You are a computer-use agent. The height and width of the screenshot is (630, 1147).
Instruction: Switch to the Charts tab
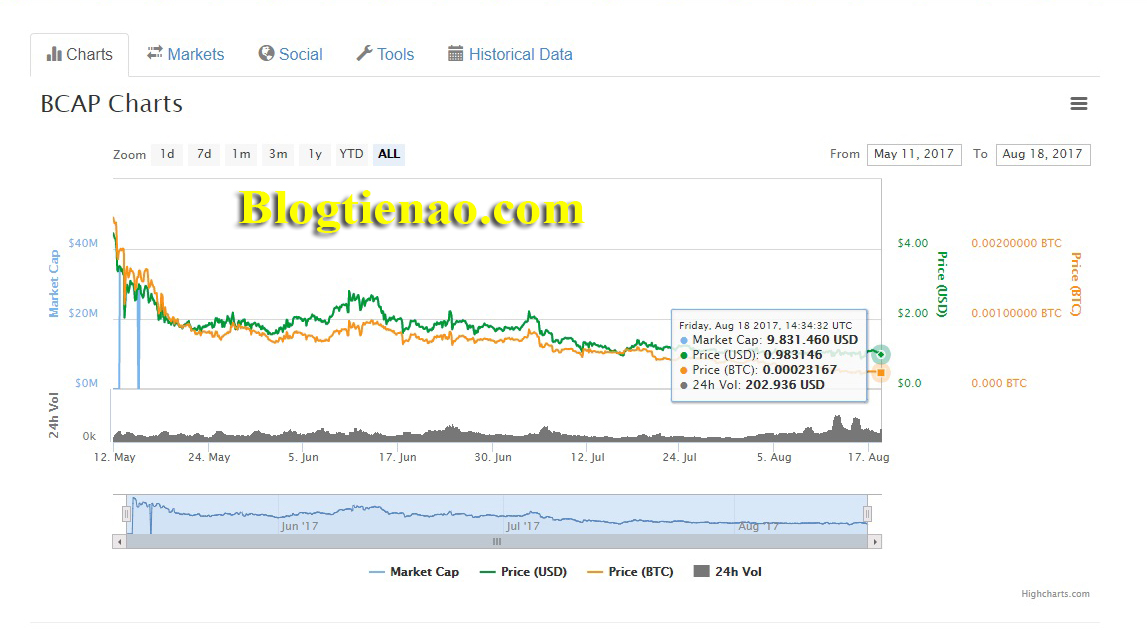80,54
